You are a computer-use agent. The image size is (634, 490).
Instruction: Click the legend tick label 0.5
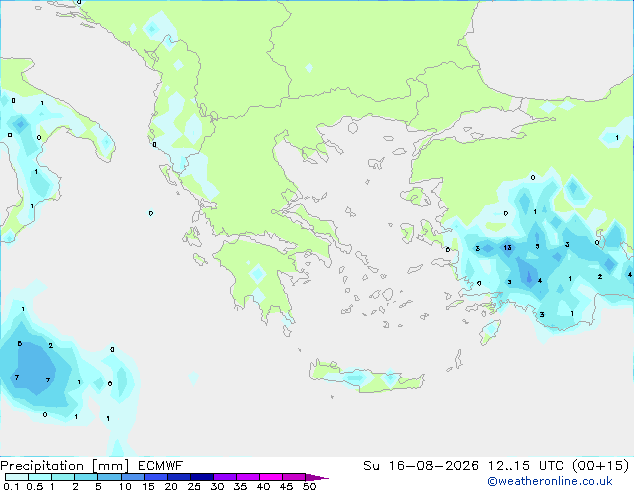click(x=35, y=486)
